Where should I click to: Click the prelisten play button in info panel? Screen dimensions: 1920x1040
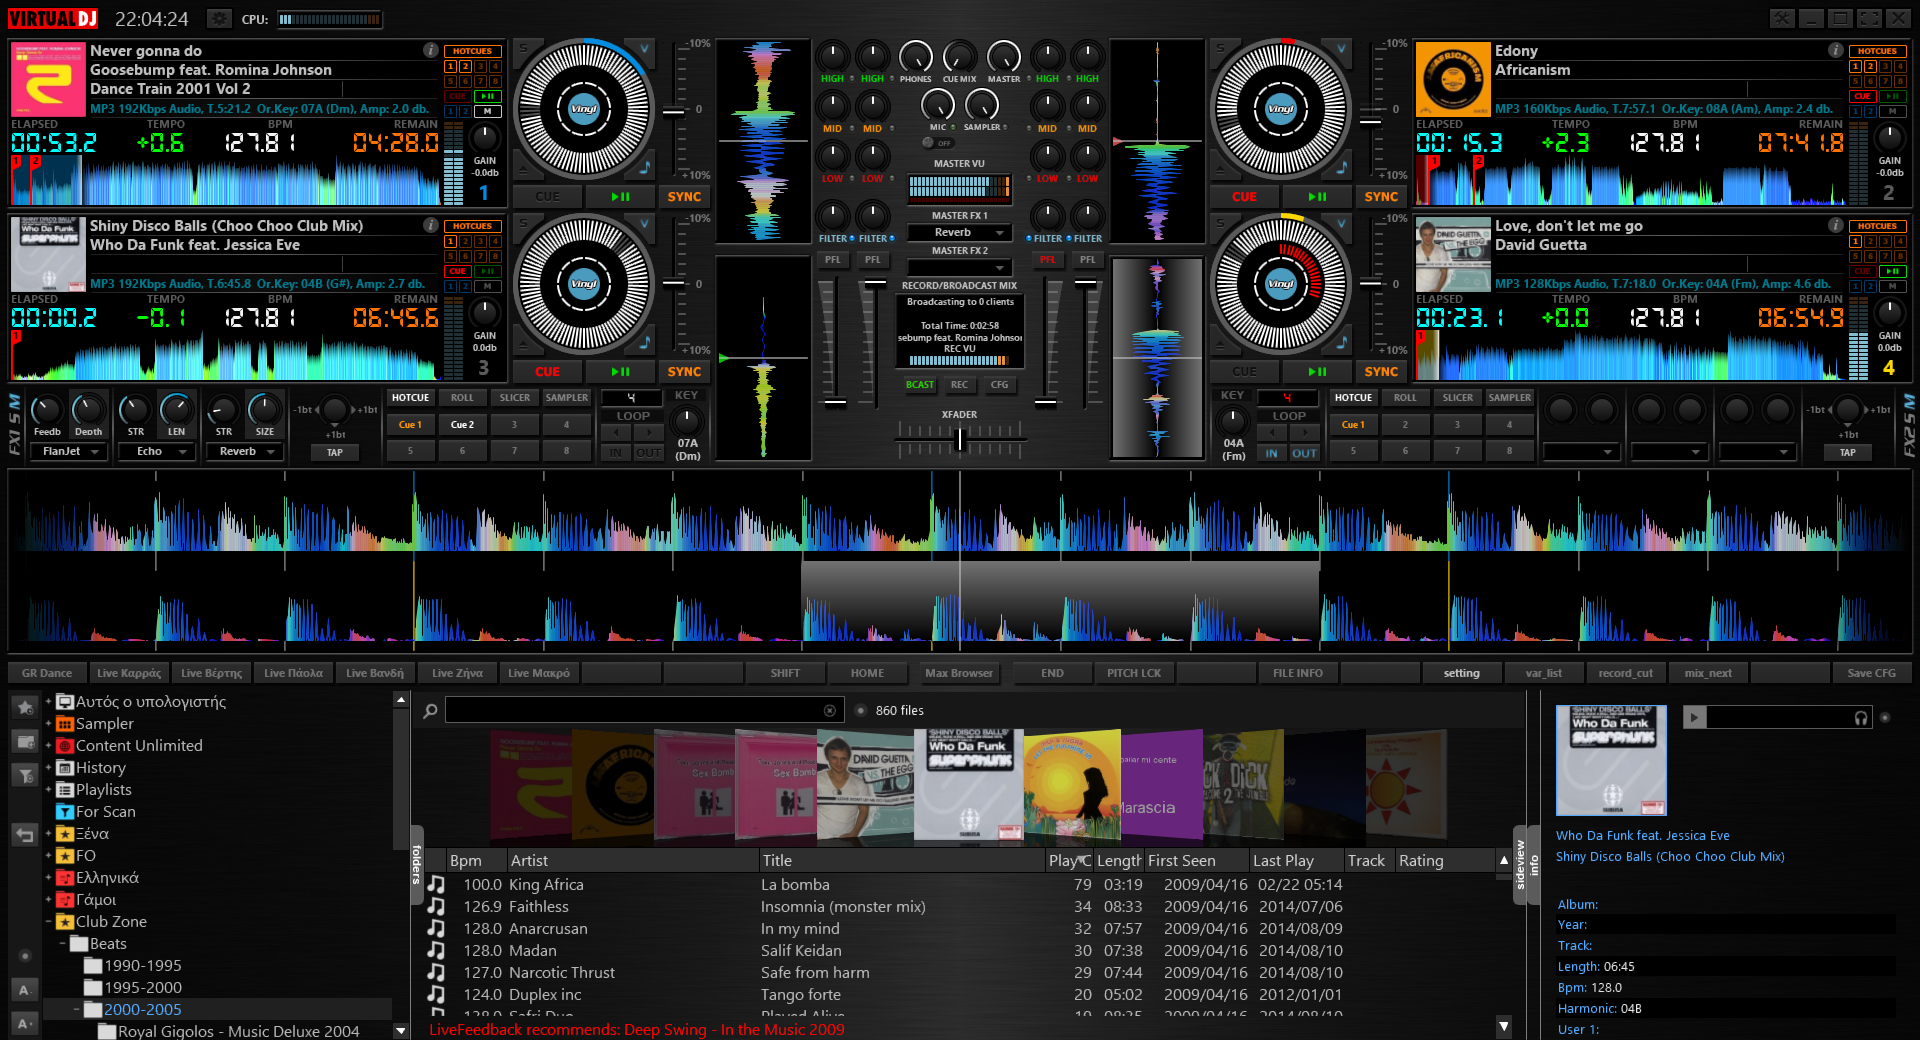point(1694,717)
